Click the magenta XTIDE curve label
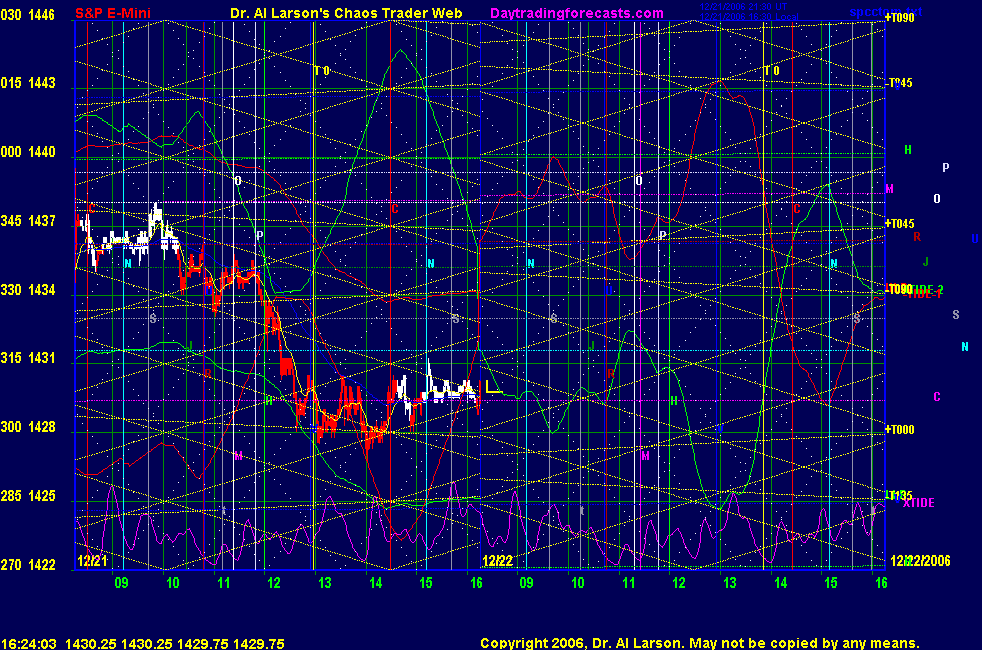The height and width of the screenshot is (650, 982). point(919,503)
